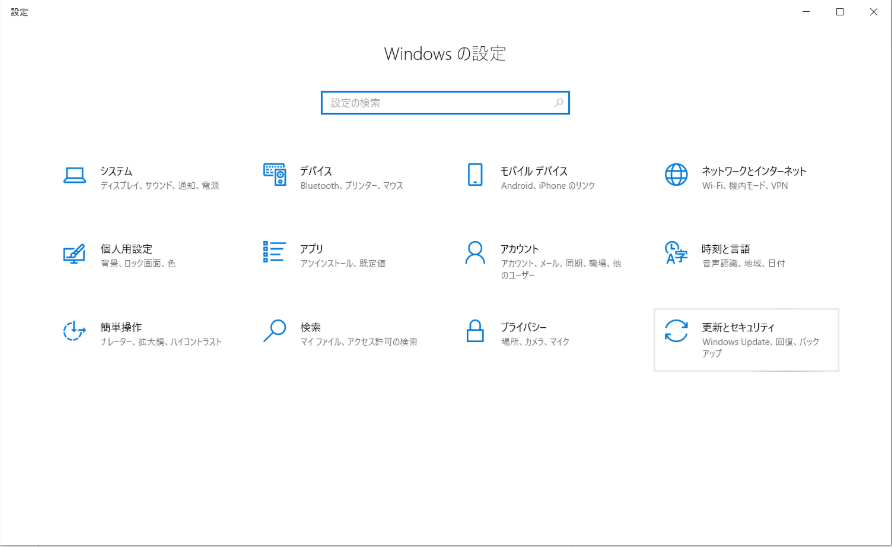892x547 pixels.
Task: Open ネットワークとインターネット title text
Action: pyautogui.click(x=754, y=171)
